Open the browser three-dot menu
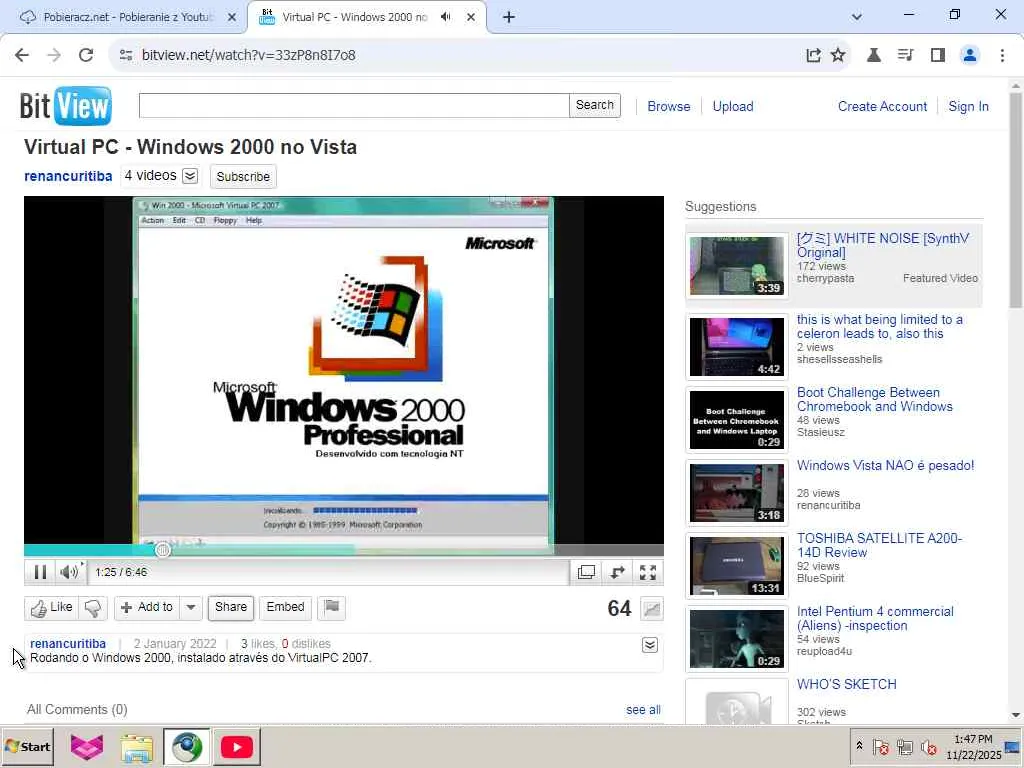 pos(1002,55)
